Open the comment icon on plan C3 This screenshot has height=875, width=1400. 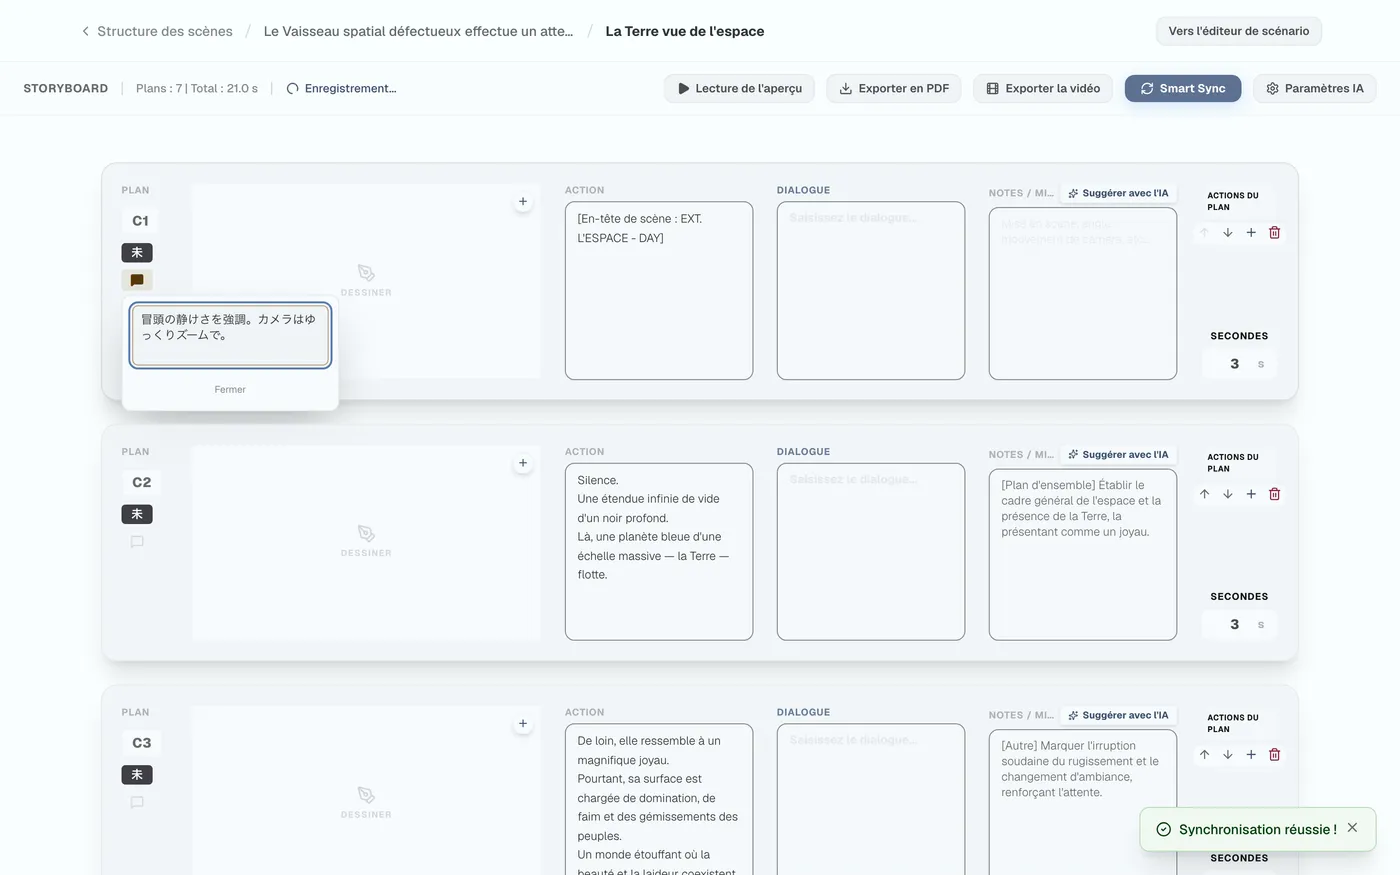(x=137, y=802)
